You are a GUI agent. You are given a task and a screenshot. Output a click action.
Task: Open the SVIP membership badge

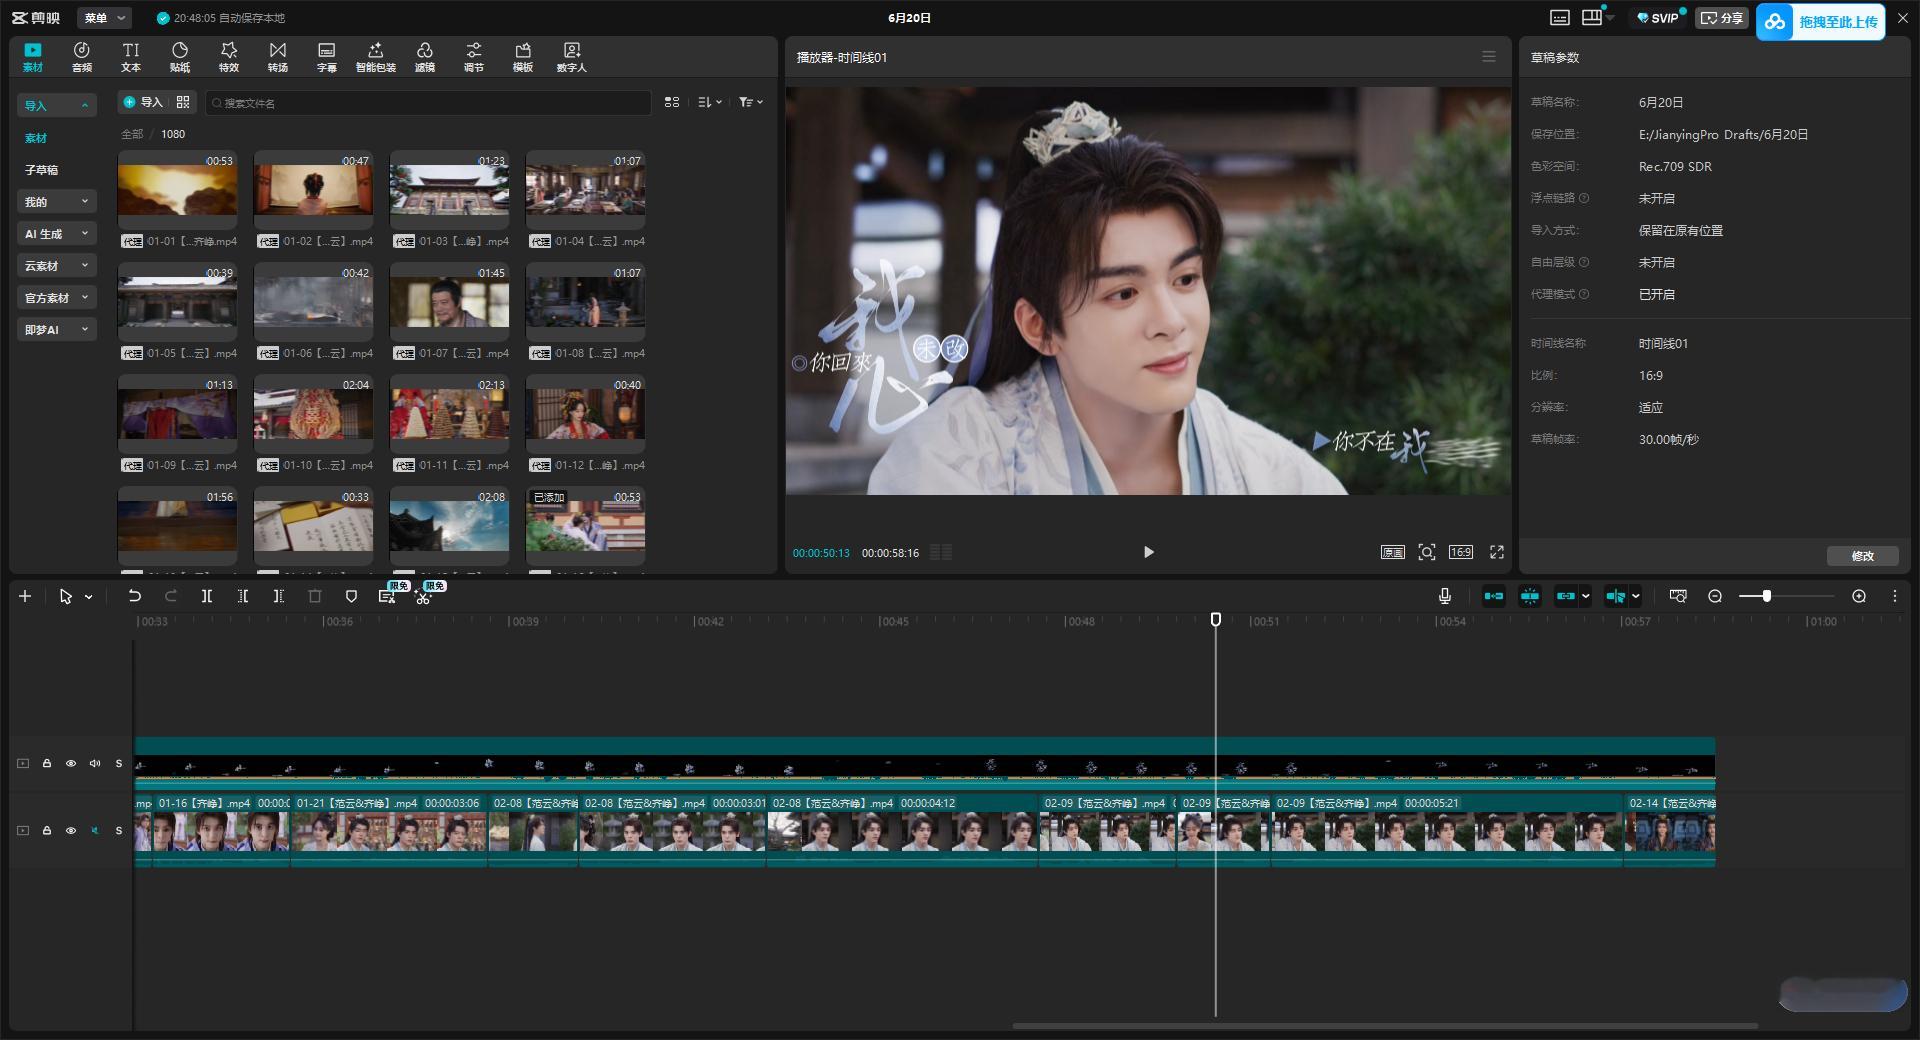coord(1657,18)
